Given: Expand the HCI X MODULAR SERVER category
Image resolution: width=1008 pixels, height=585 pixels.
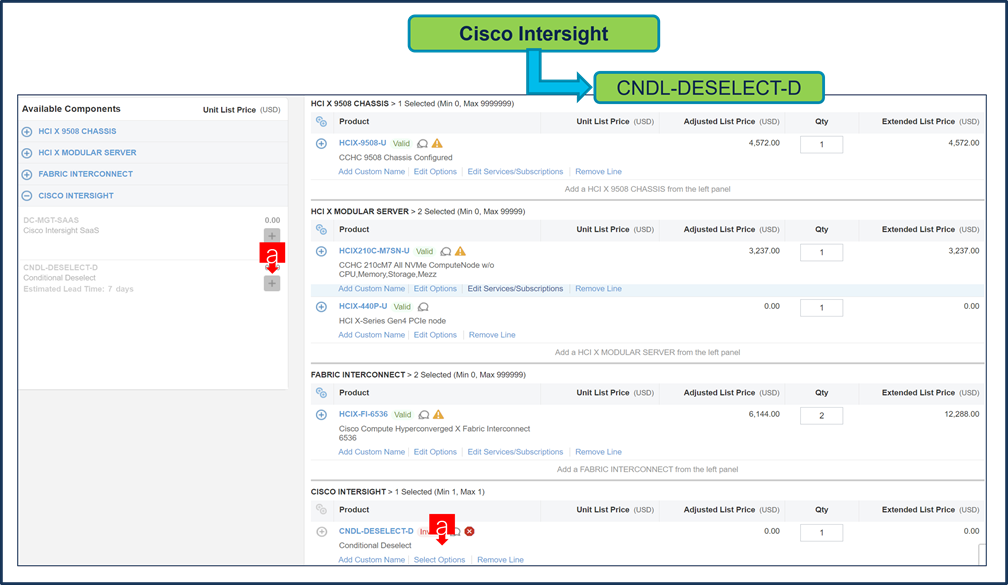Looking at the screenshot, I should click(27, 153).
